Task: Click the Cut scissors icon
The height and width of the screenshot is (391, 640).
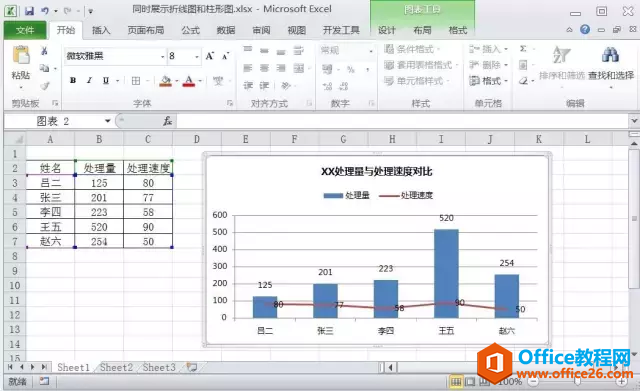Action: point(44,51)
